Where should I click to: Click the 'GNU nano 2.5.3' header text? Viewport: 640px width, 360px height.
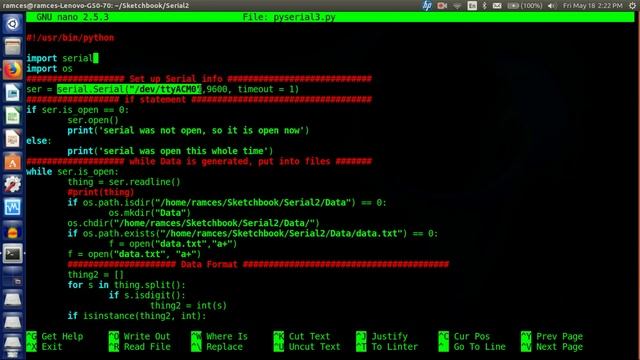point(72,17)
